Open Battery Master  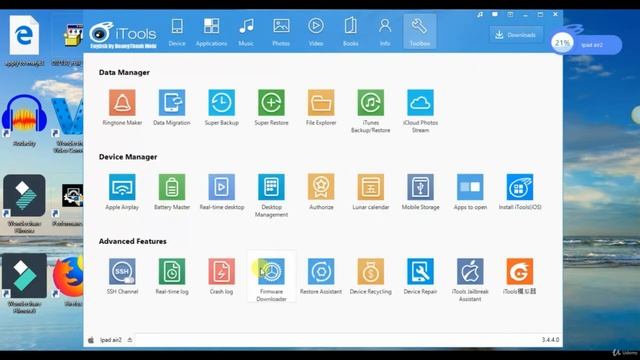pos(172,187)
